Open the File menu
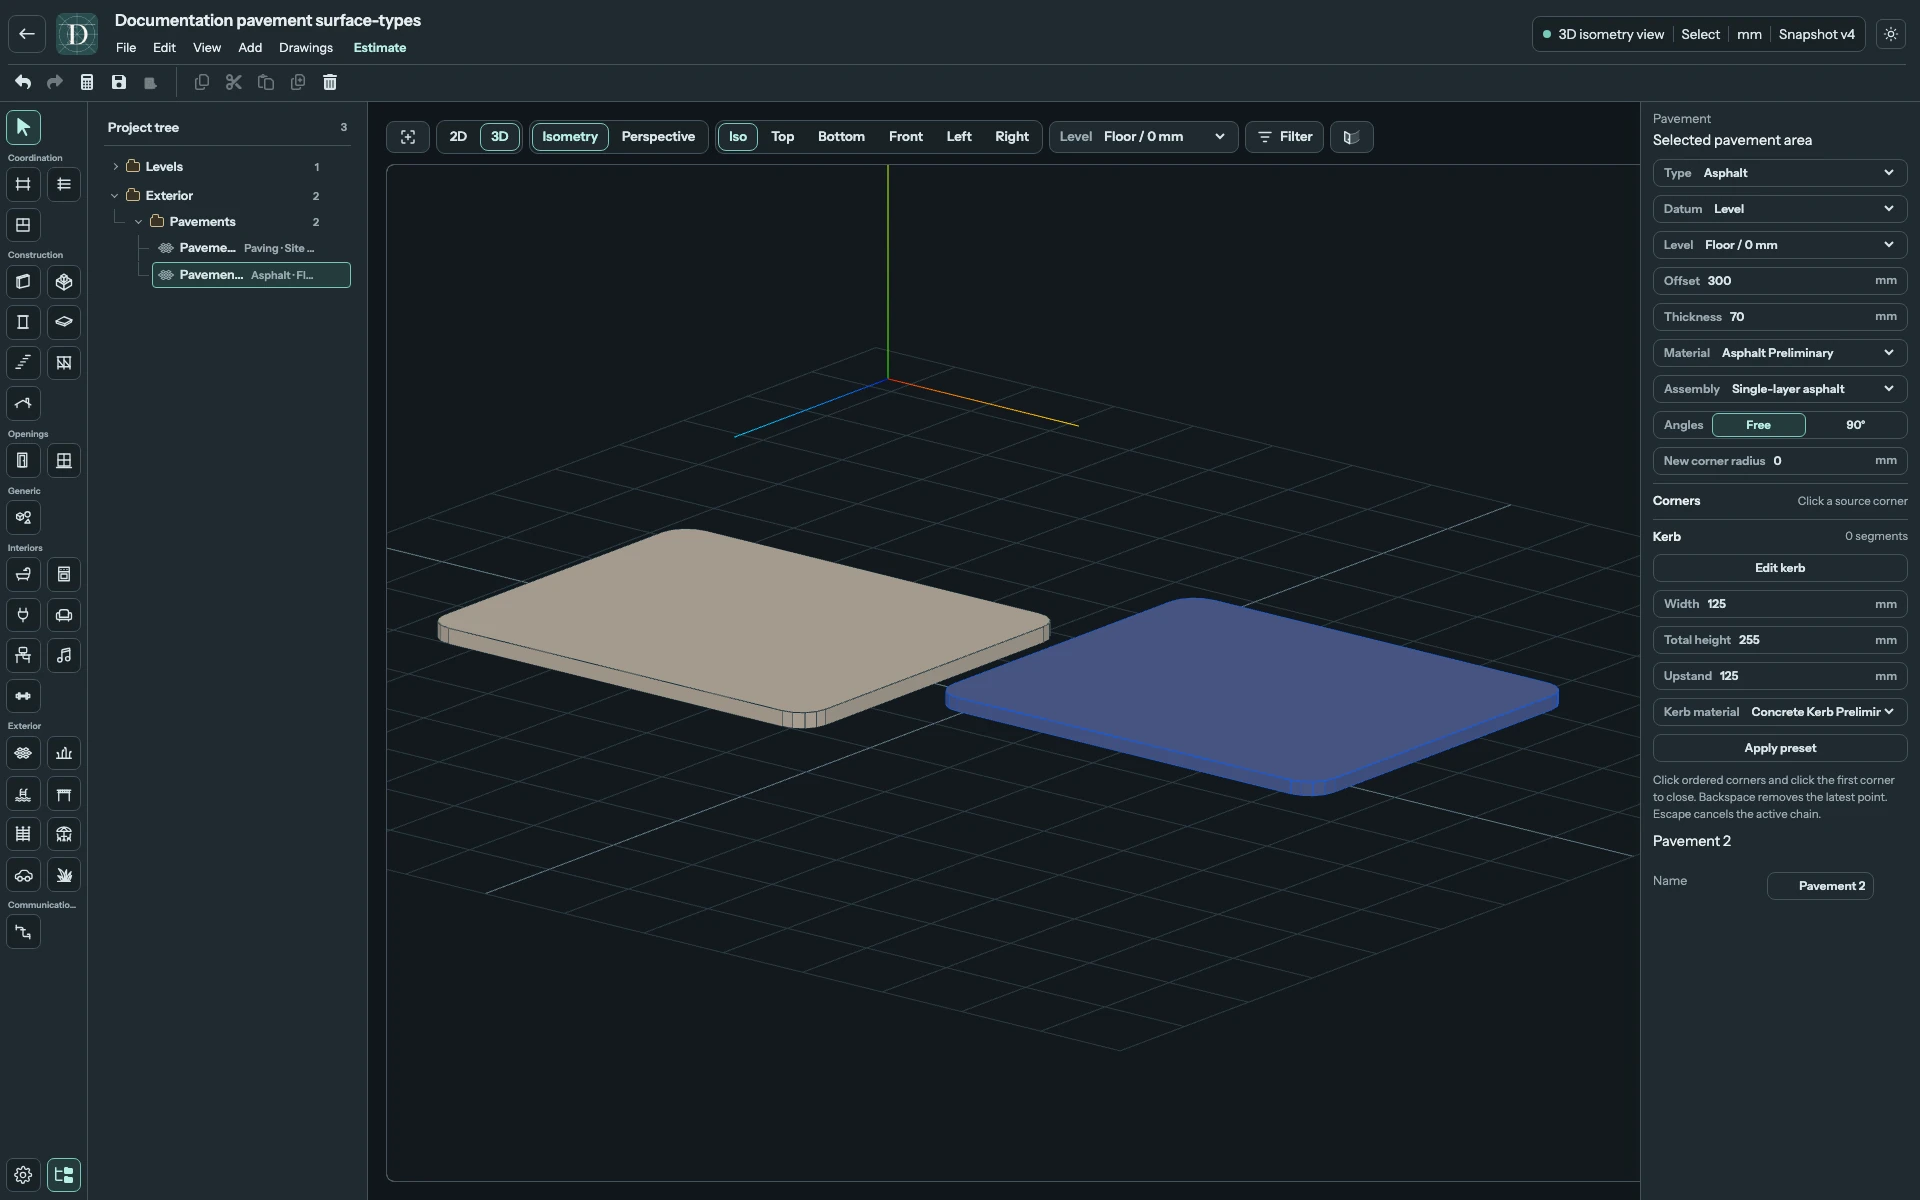The height and width of the screenshot is (1200, 1920). click(x=126, y=48)
